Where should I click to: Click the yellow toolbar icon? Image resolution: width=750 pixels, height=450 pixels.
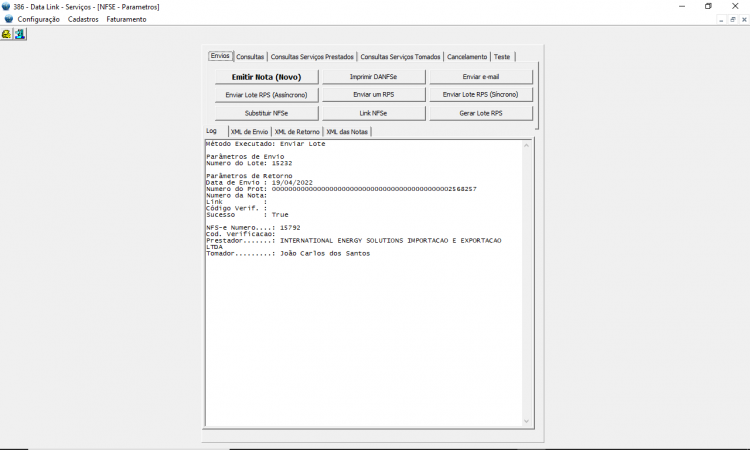pyautogui.click(x=6, y=34)
